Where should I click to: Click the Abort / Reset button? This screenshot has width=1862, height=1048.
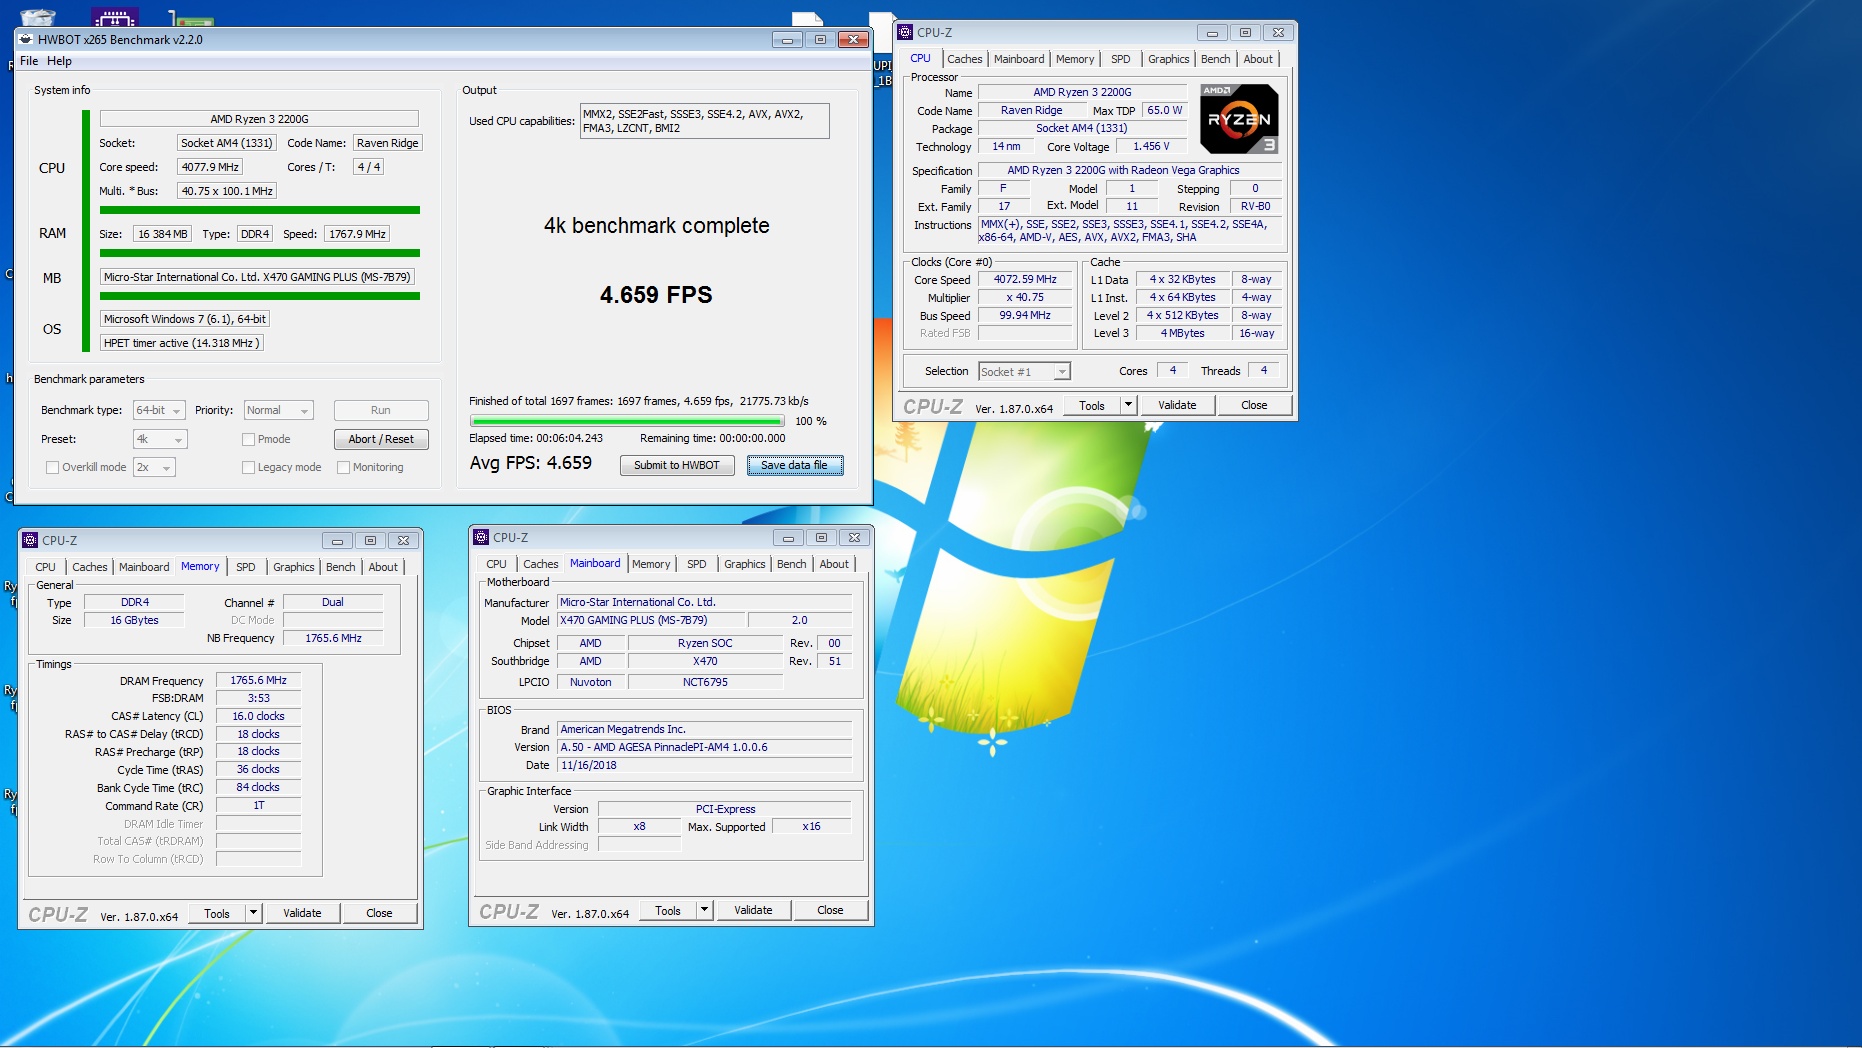[x=381, y=439]
